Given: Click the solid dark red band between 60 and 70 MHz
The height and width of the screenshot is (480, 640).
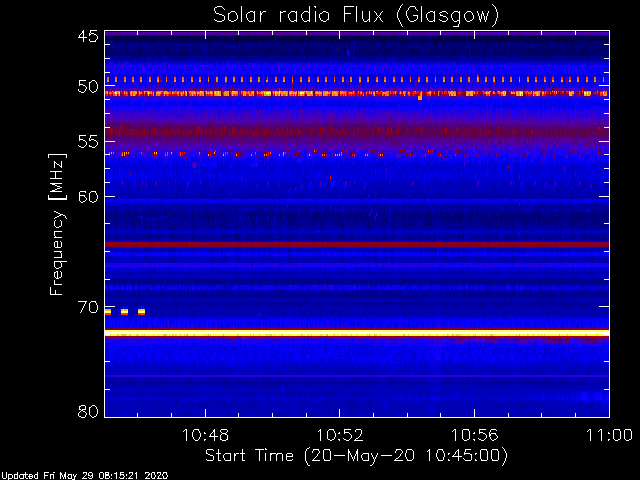Looking at the screenshot, I should coord(357,244).
